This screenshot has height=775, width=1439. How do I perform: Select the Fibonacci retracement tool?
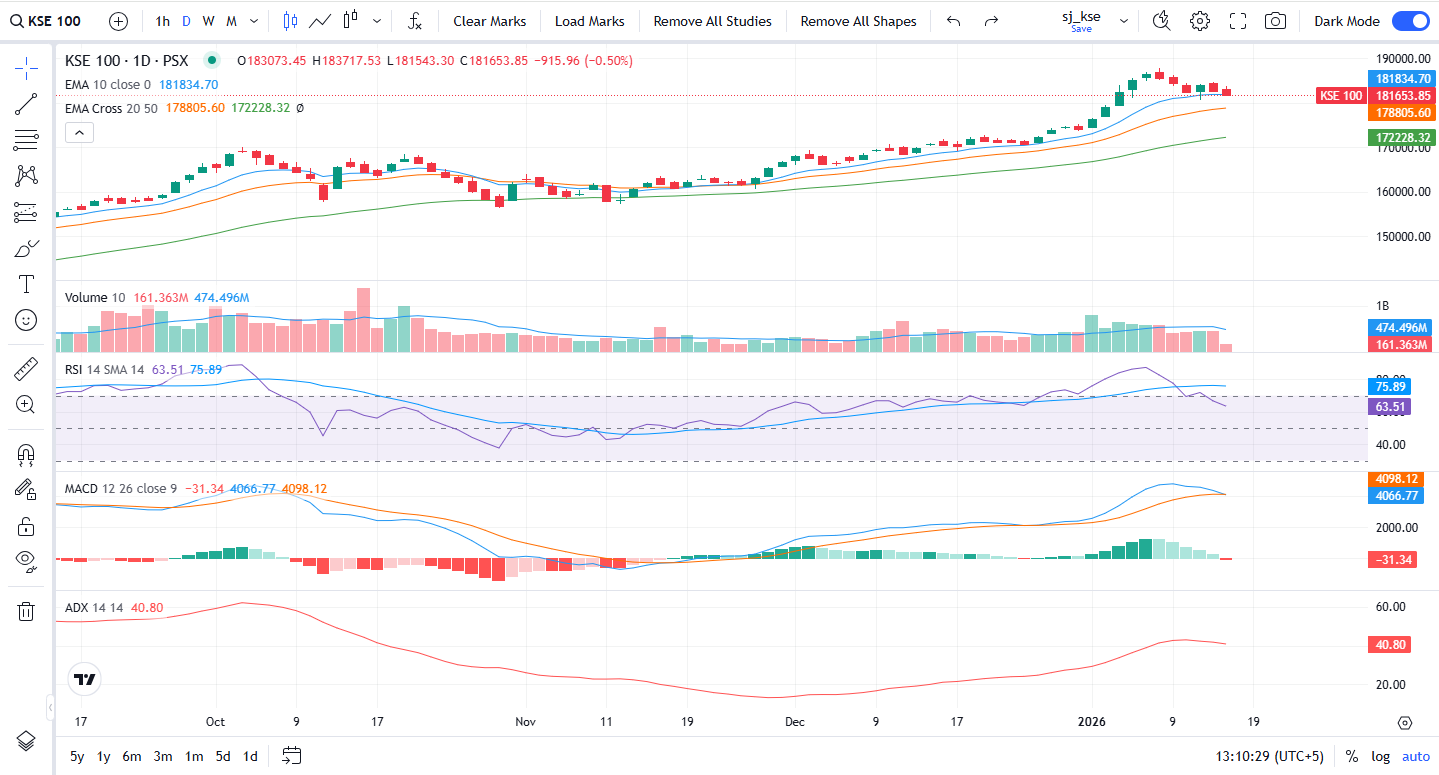click(x=26, y=140)
